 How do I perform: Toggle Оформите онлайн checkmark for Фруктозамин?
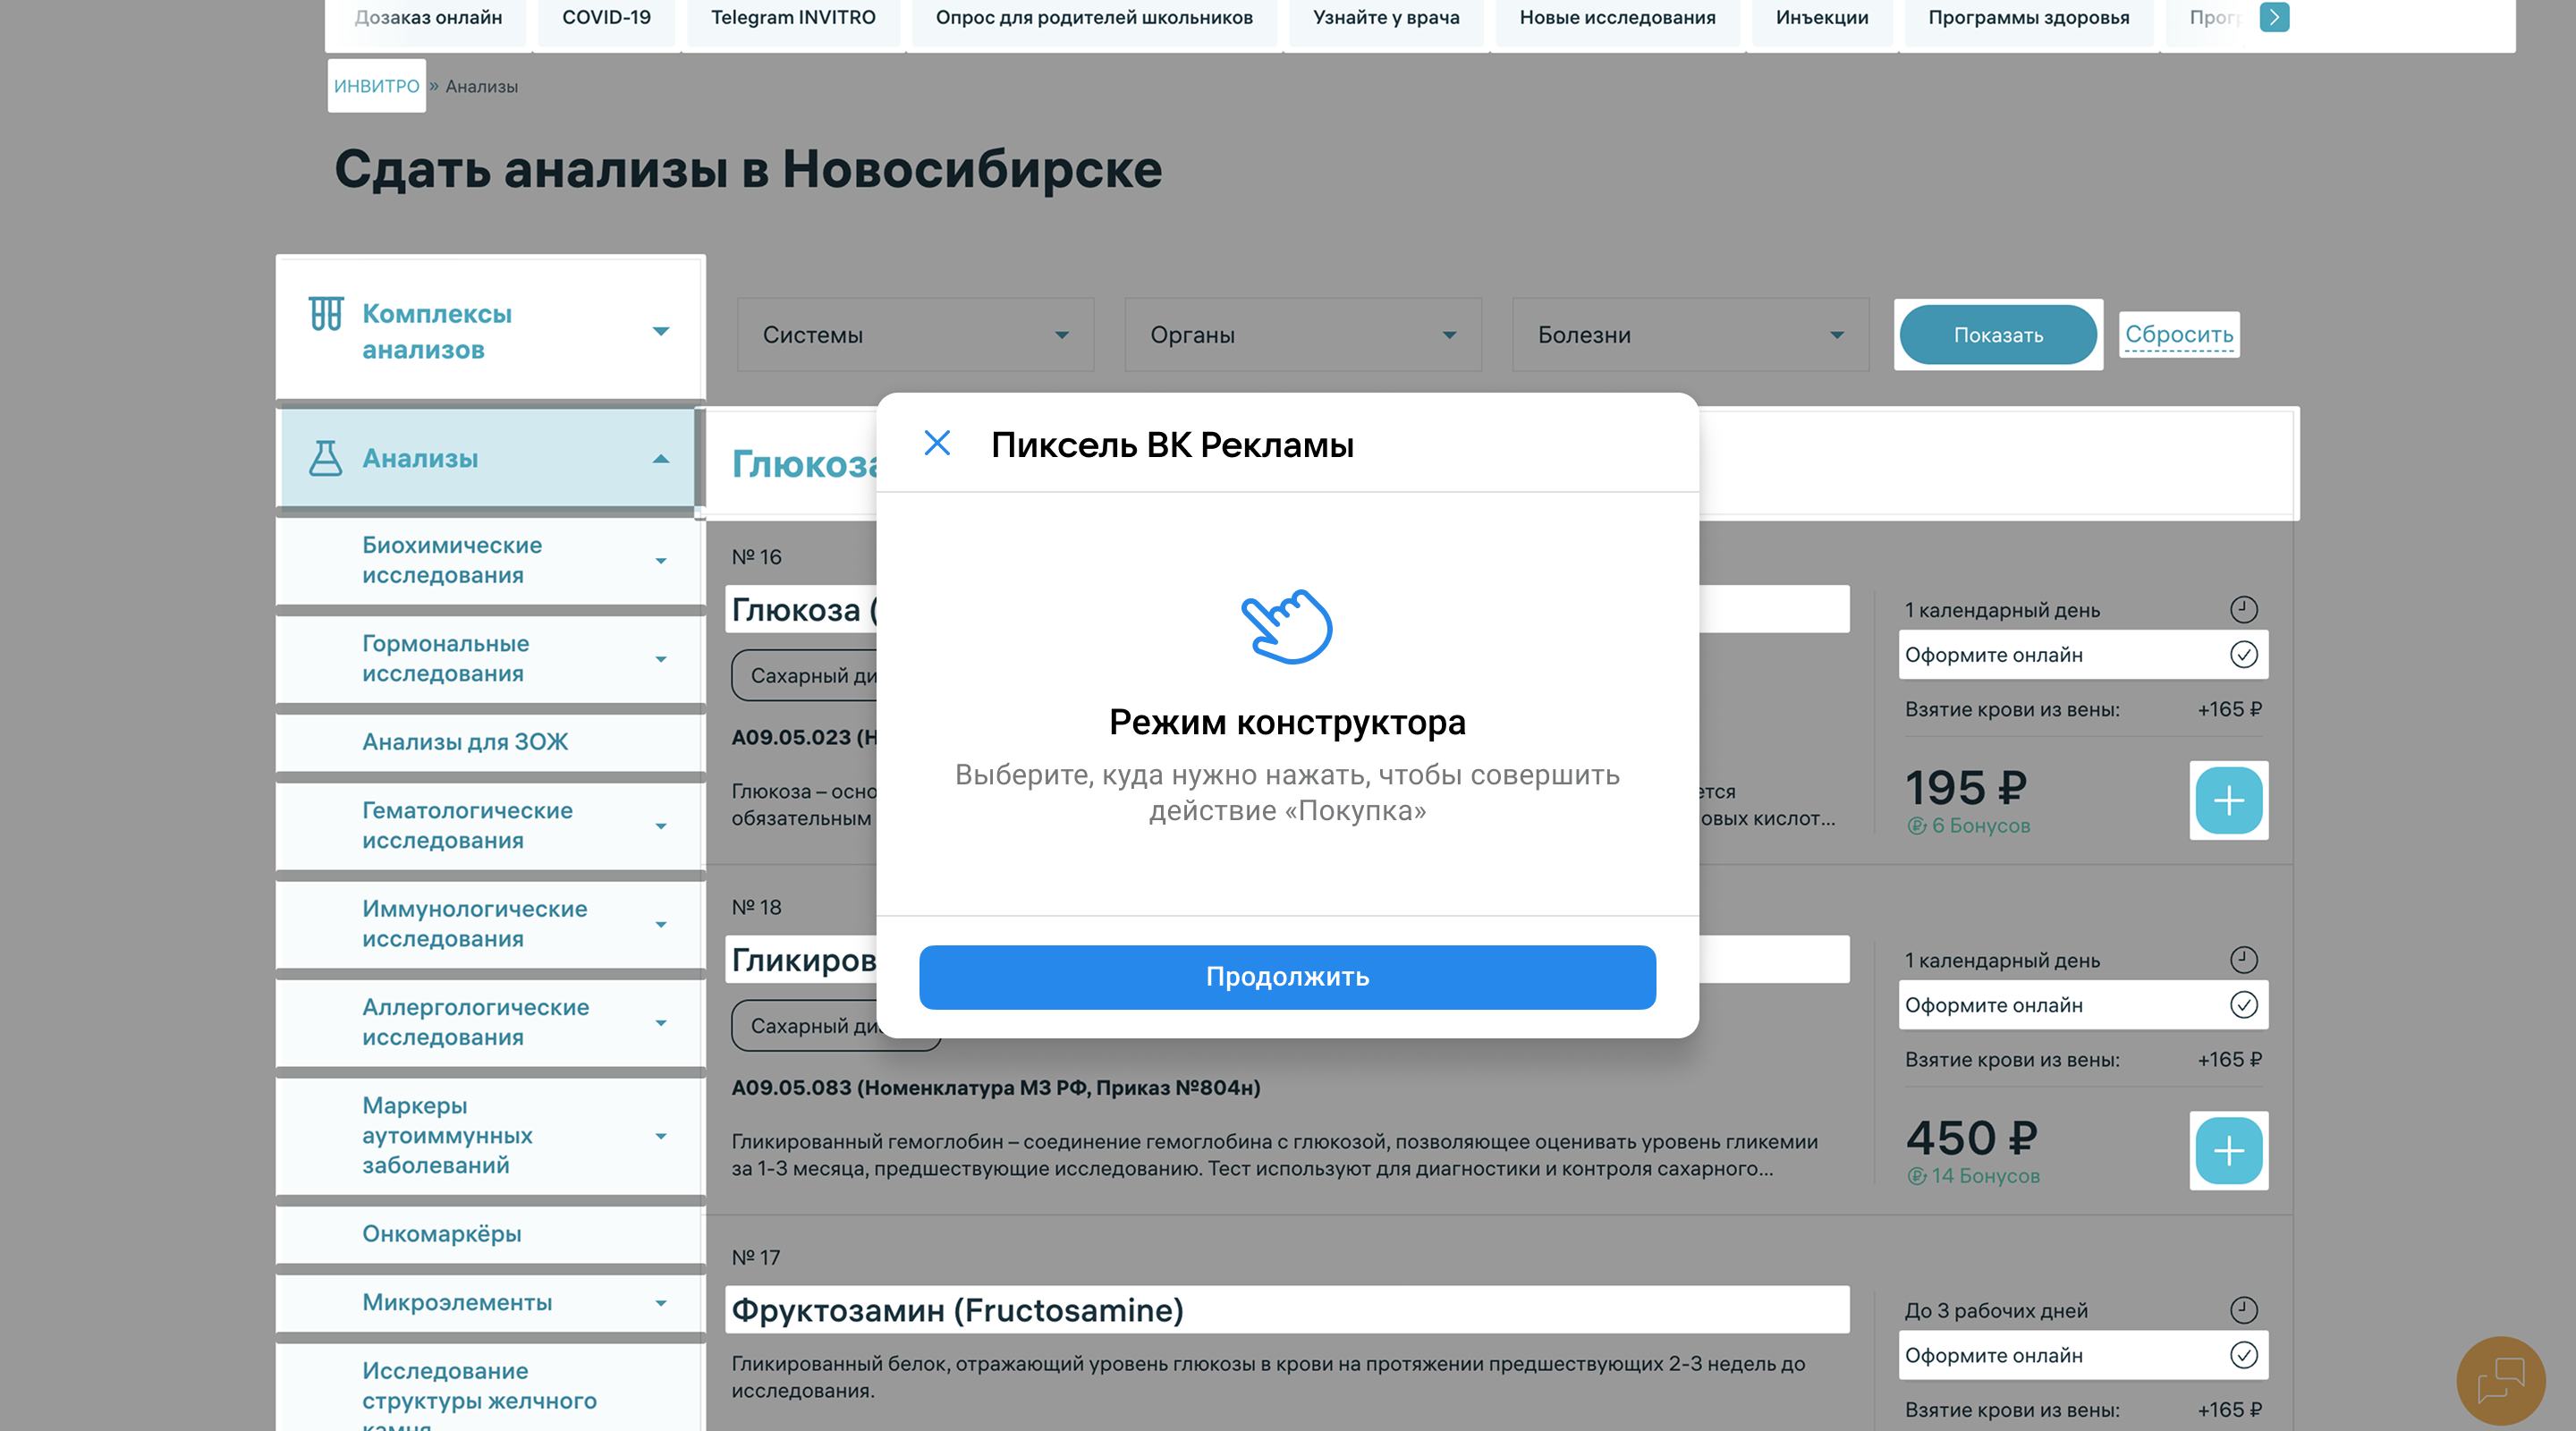2244,1355
